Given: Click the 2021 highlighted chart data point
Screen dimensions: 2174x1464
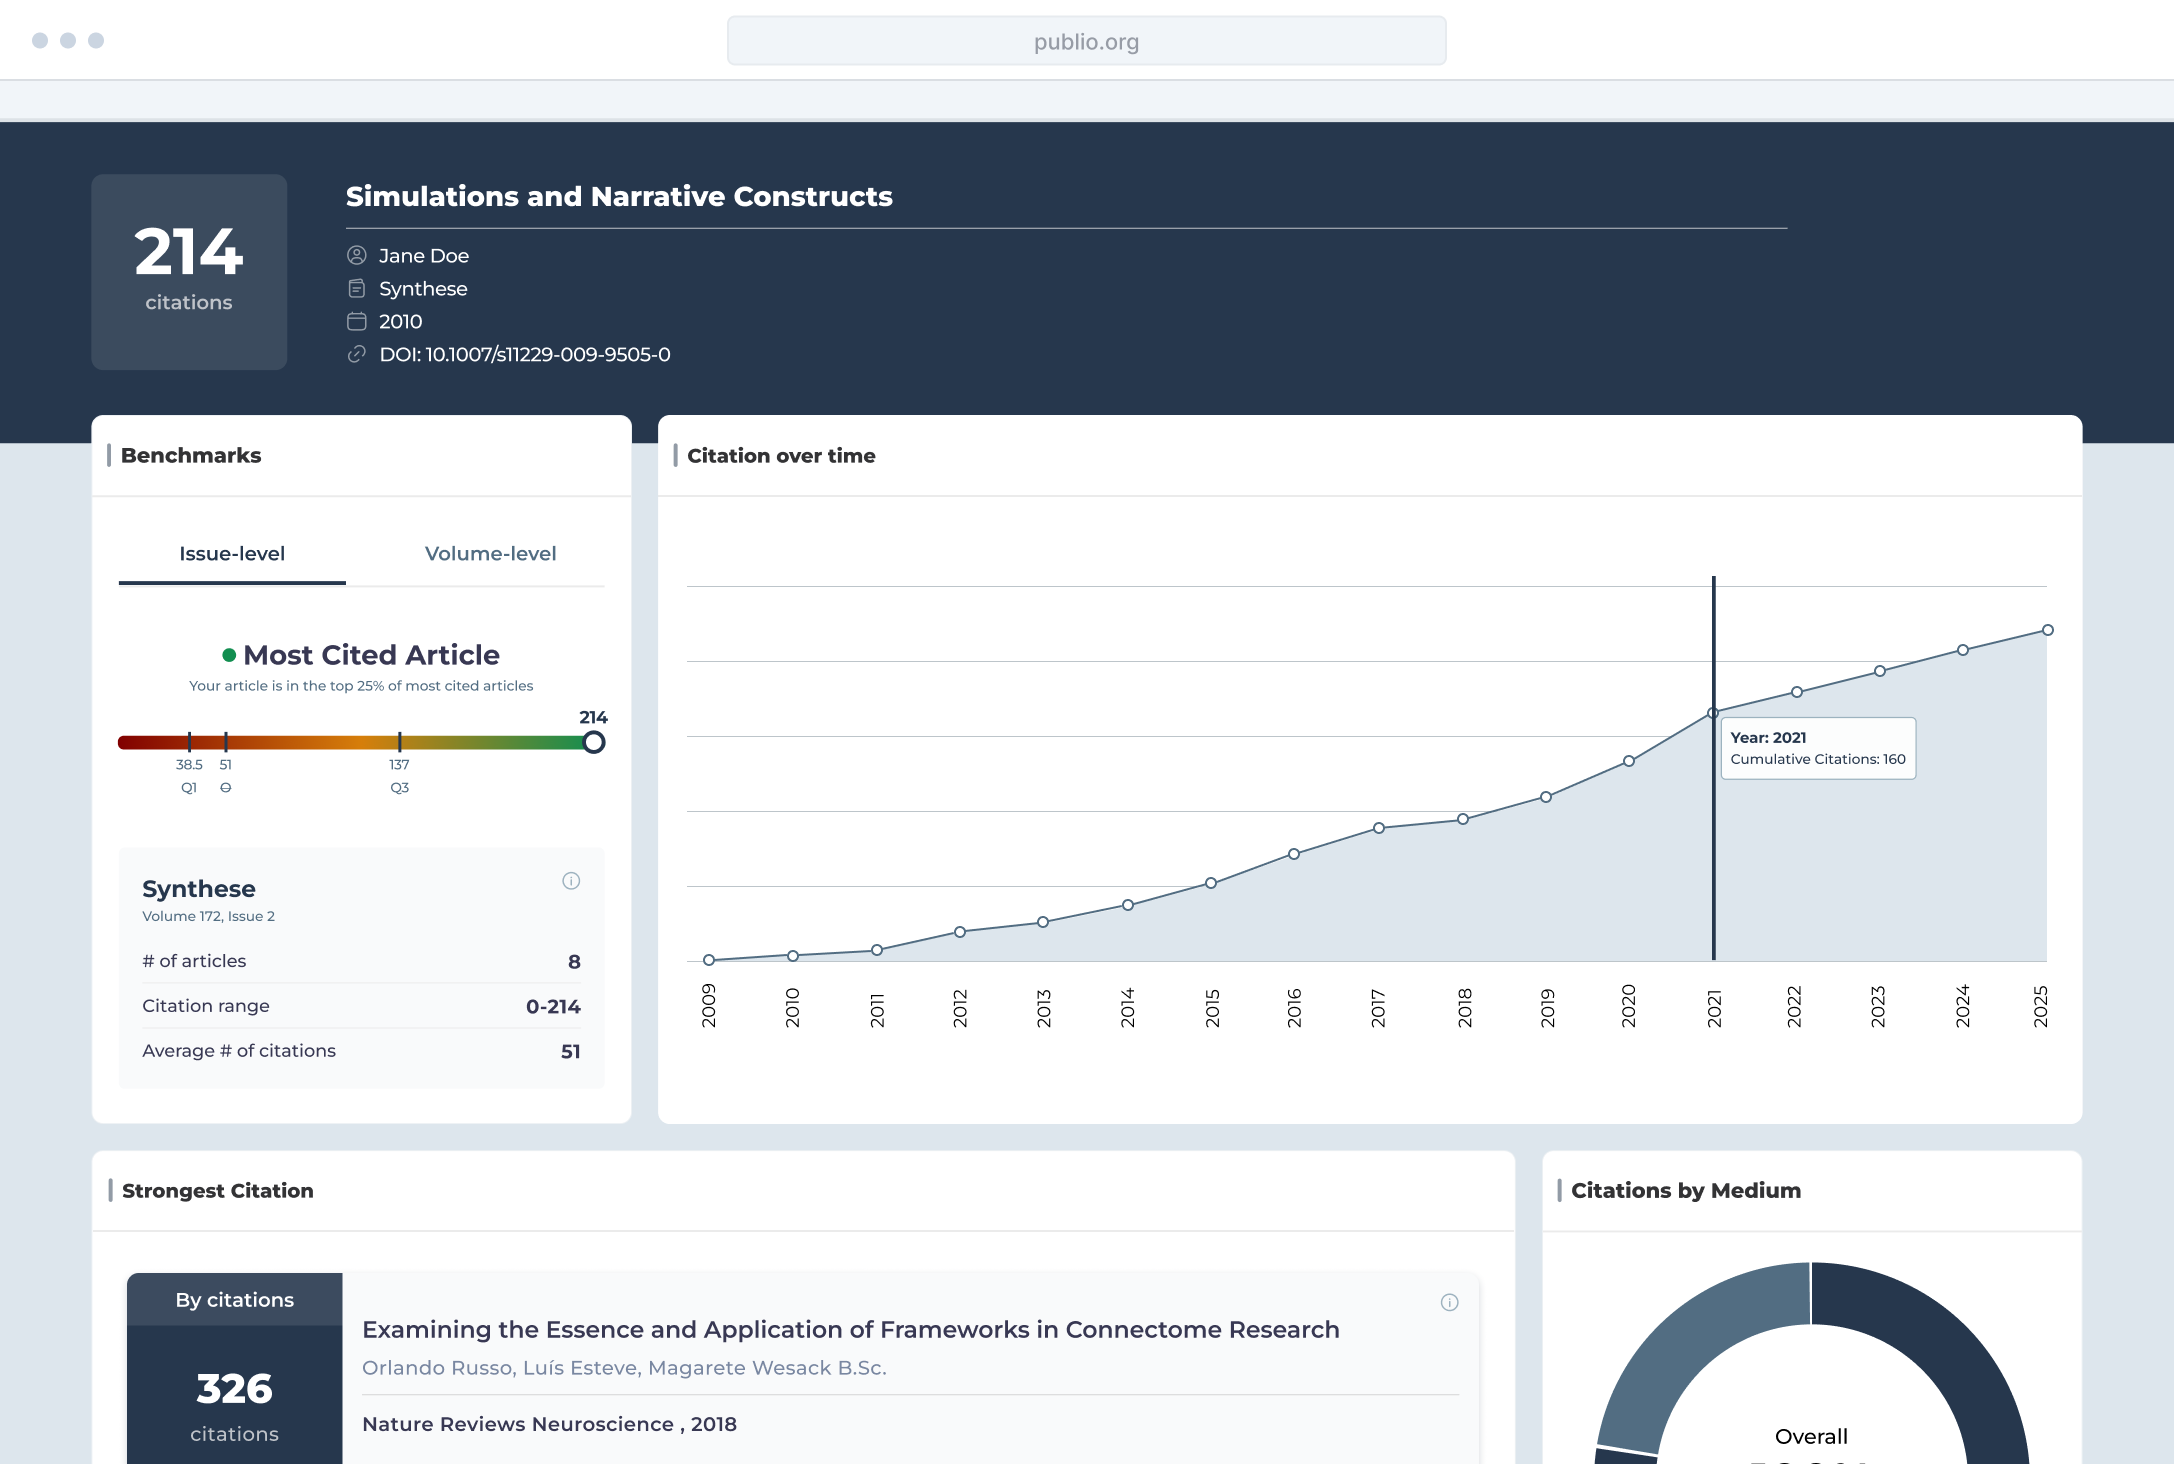Looking at the screenshot, I should [1713, 713].
